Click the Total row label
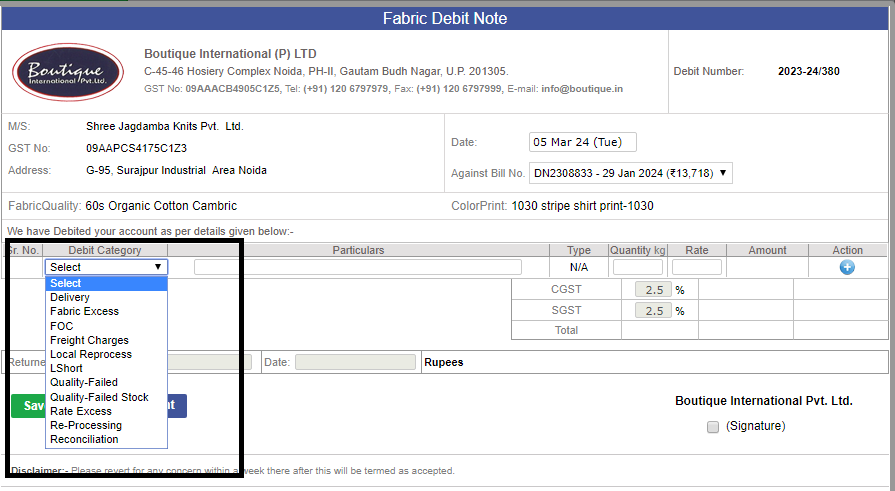Viewport: 895px width, 491px height. click(x=566, y=331)
